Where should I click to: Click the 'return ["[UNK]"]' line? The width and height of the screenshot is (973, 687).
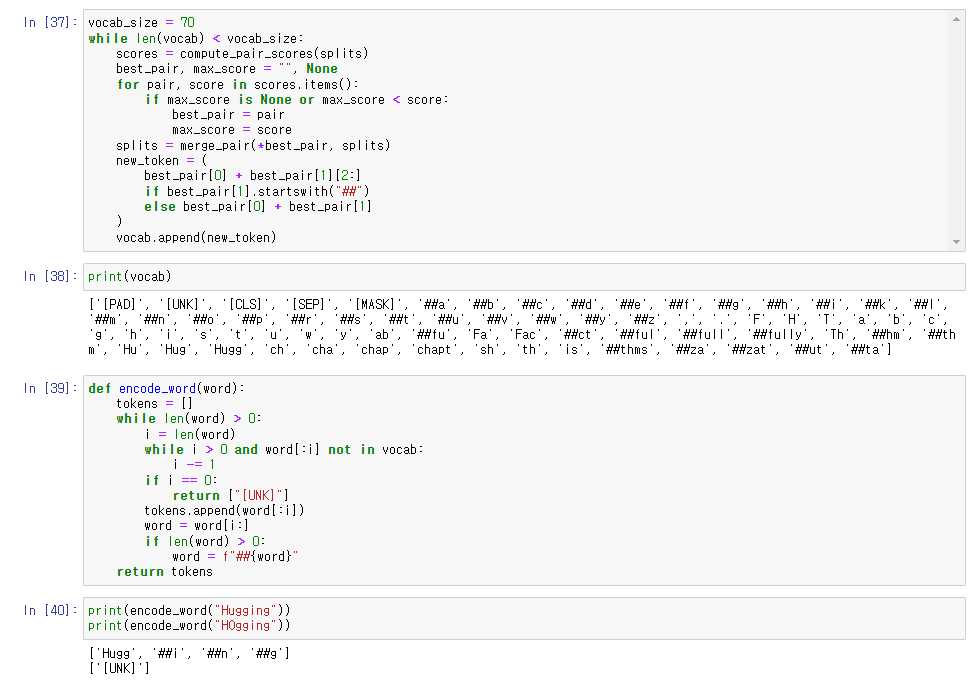[x=231, y=495]
